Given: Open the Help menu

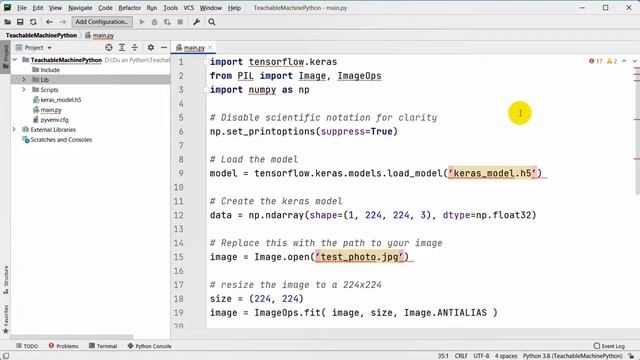Looking at the screenshot, I should 234,8.
